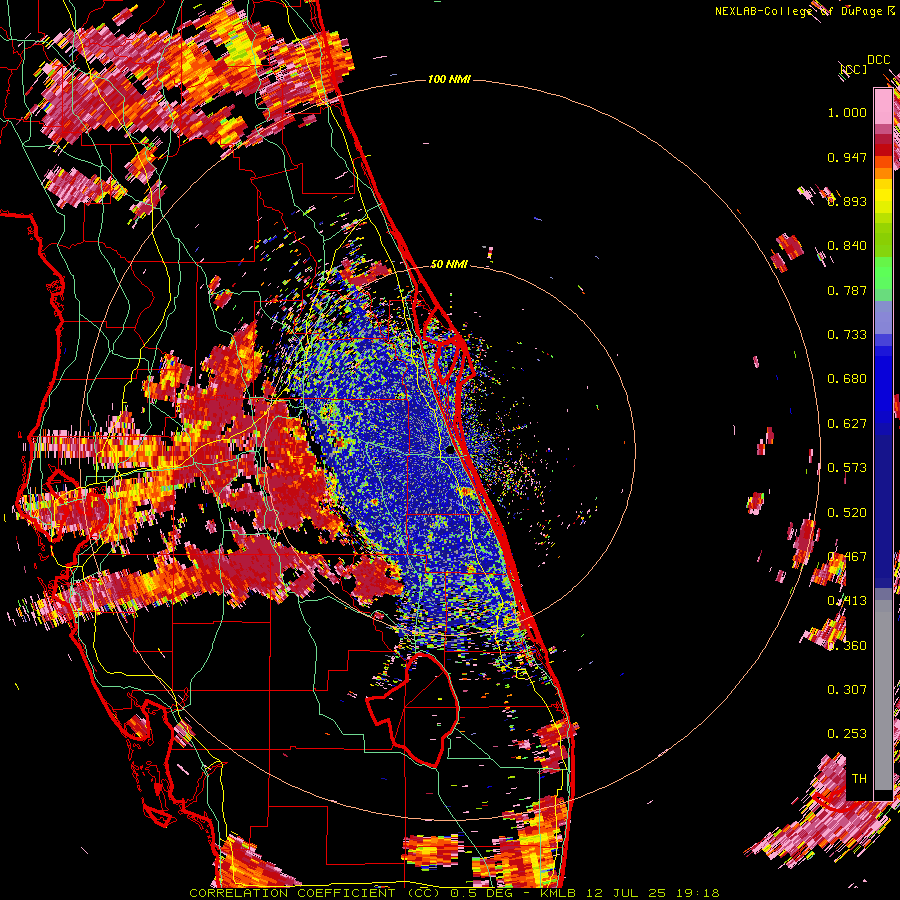This screenshot has width=900, height=900.
Task: Select the 0.840 value on the scale
Action: click(x=847, y=246)
